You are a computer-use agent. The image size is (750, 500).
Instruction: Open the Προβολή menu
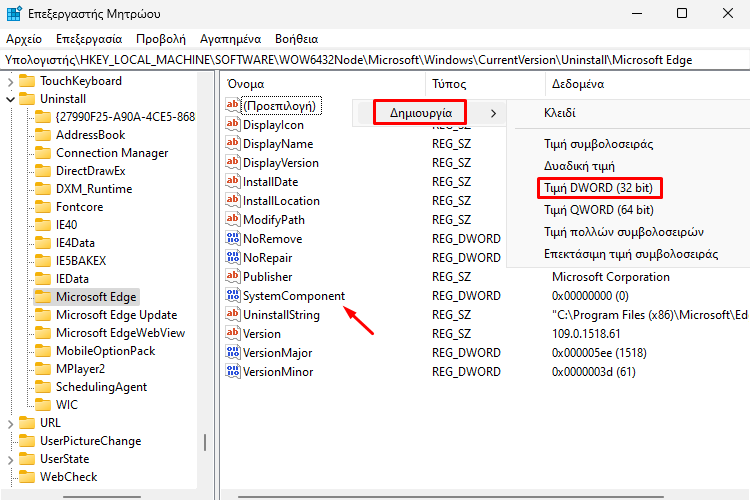161,39
